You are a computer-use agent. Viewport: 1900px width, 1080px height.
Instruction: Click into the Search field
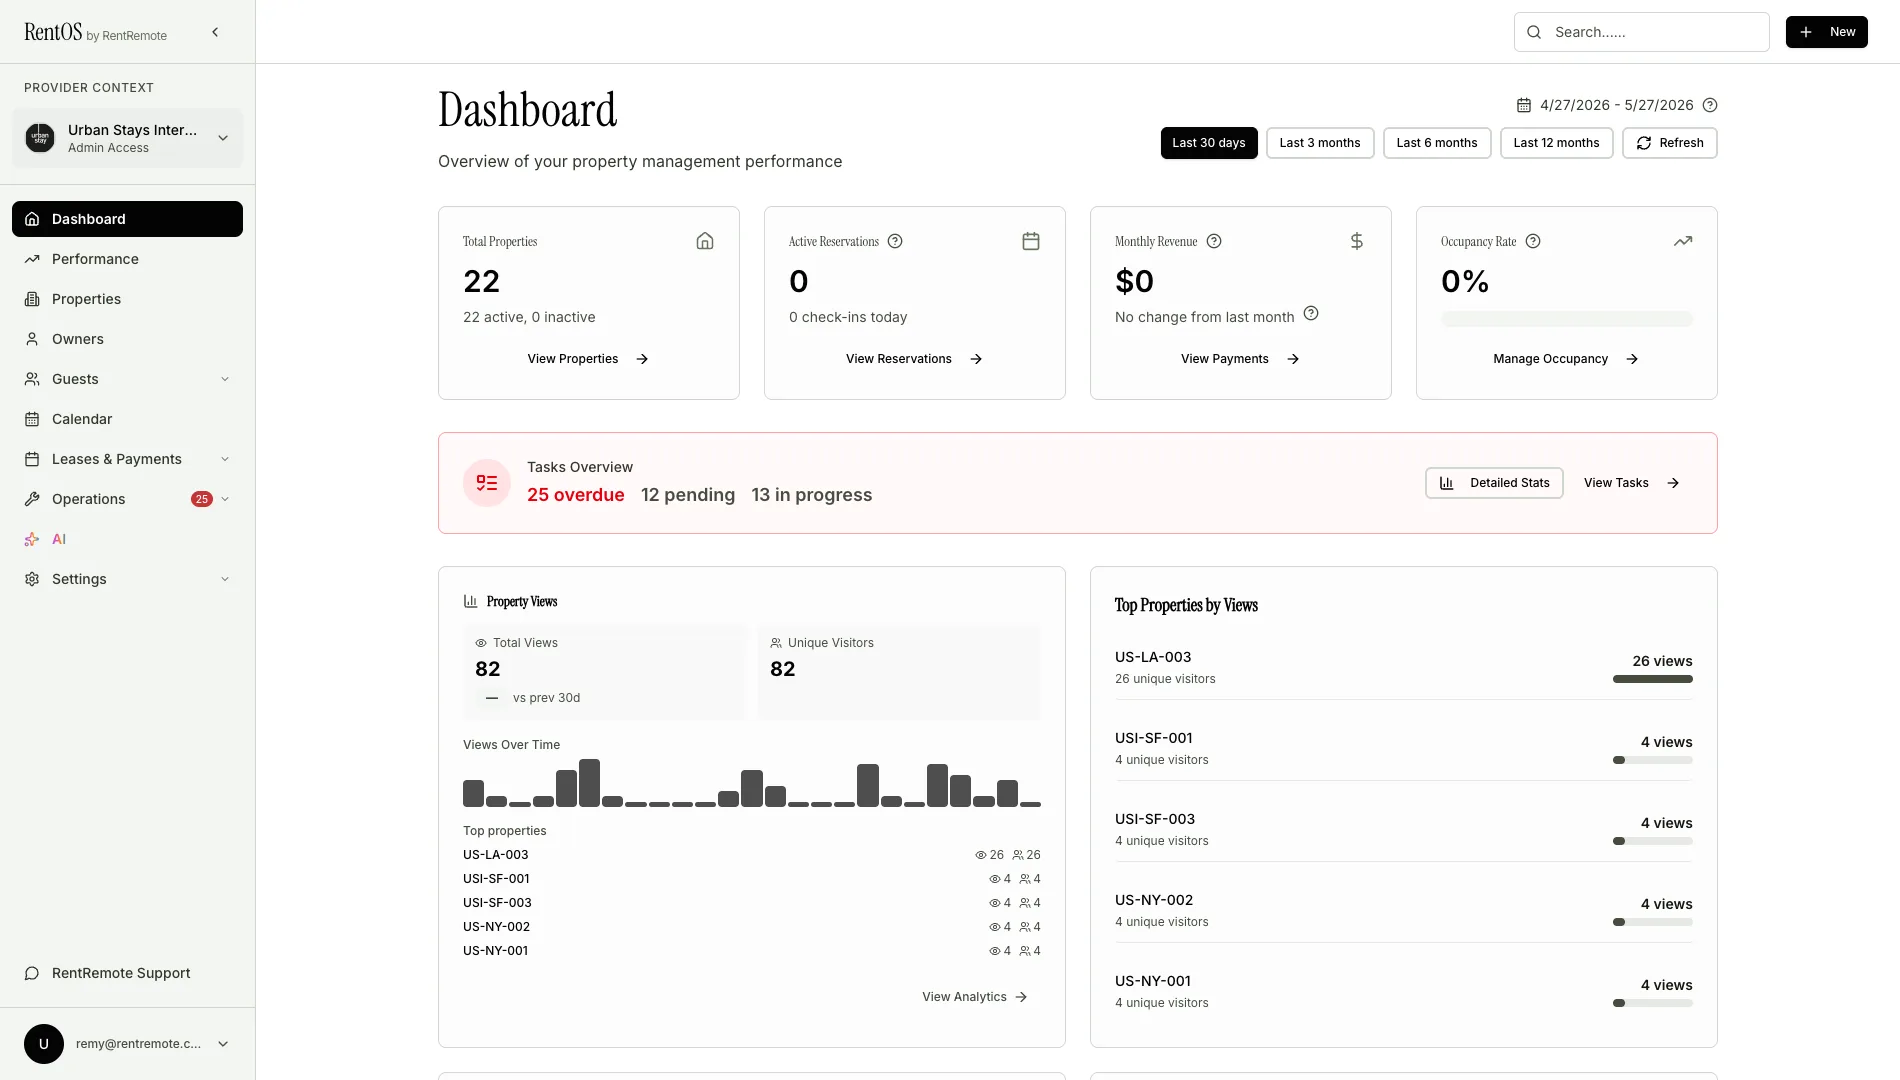[x=1642, y=32]
